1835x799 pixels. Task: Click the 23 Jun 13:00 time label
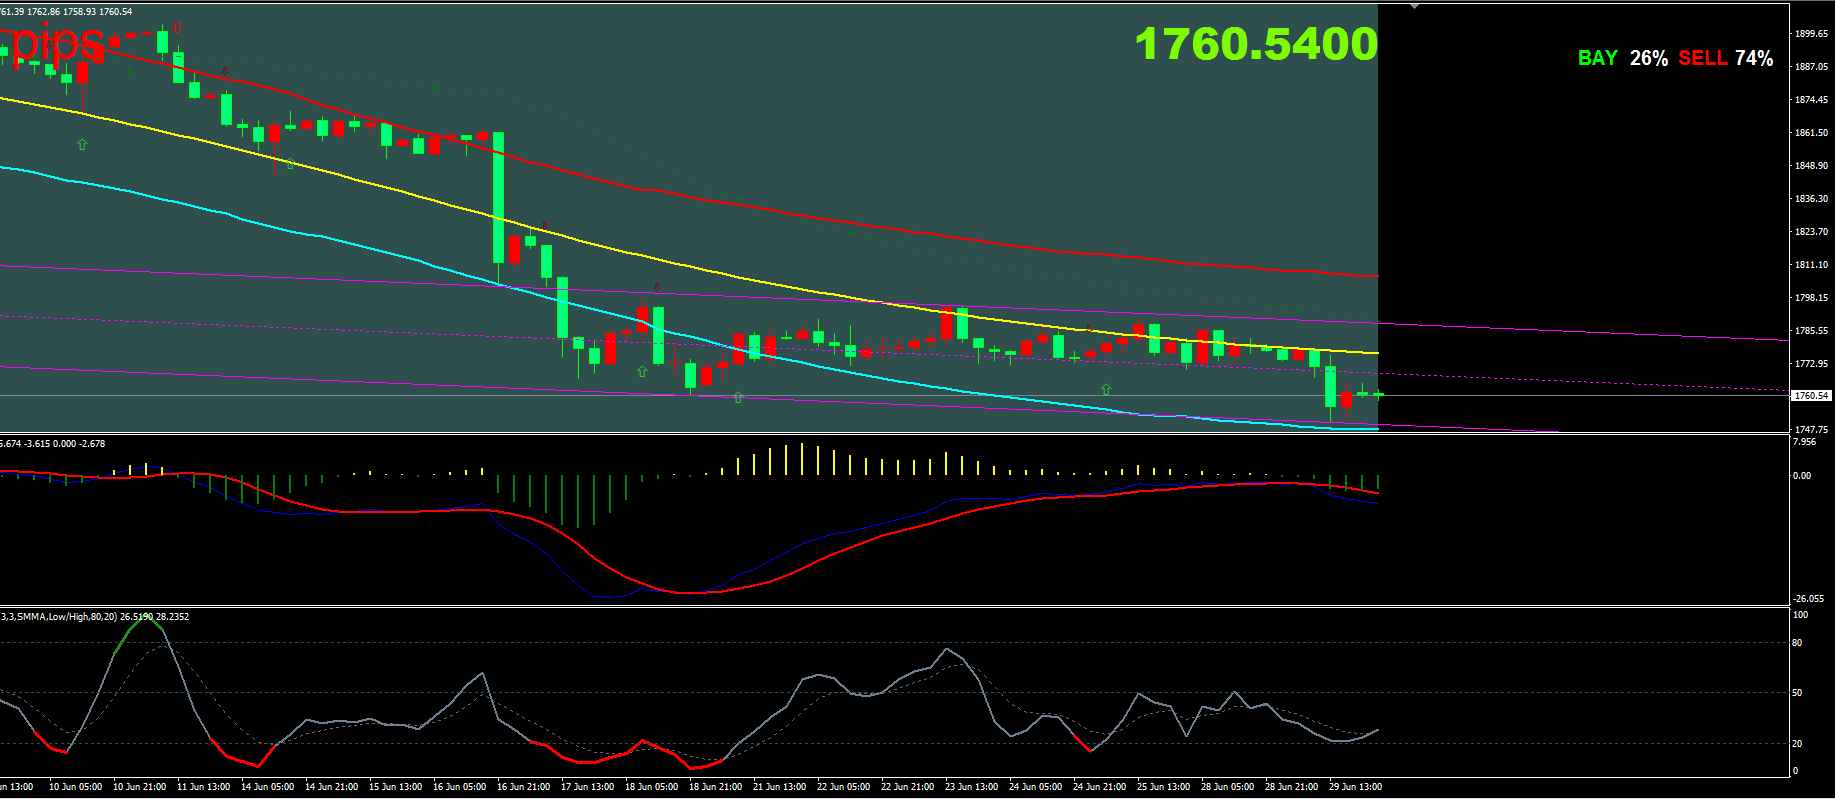click(x=971, y=787)
